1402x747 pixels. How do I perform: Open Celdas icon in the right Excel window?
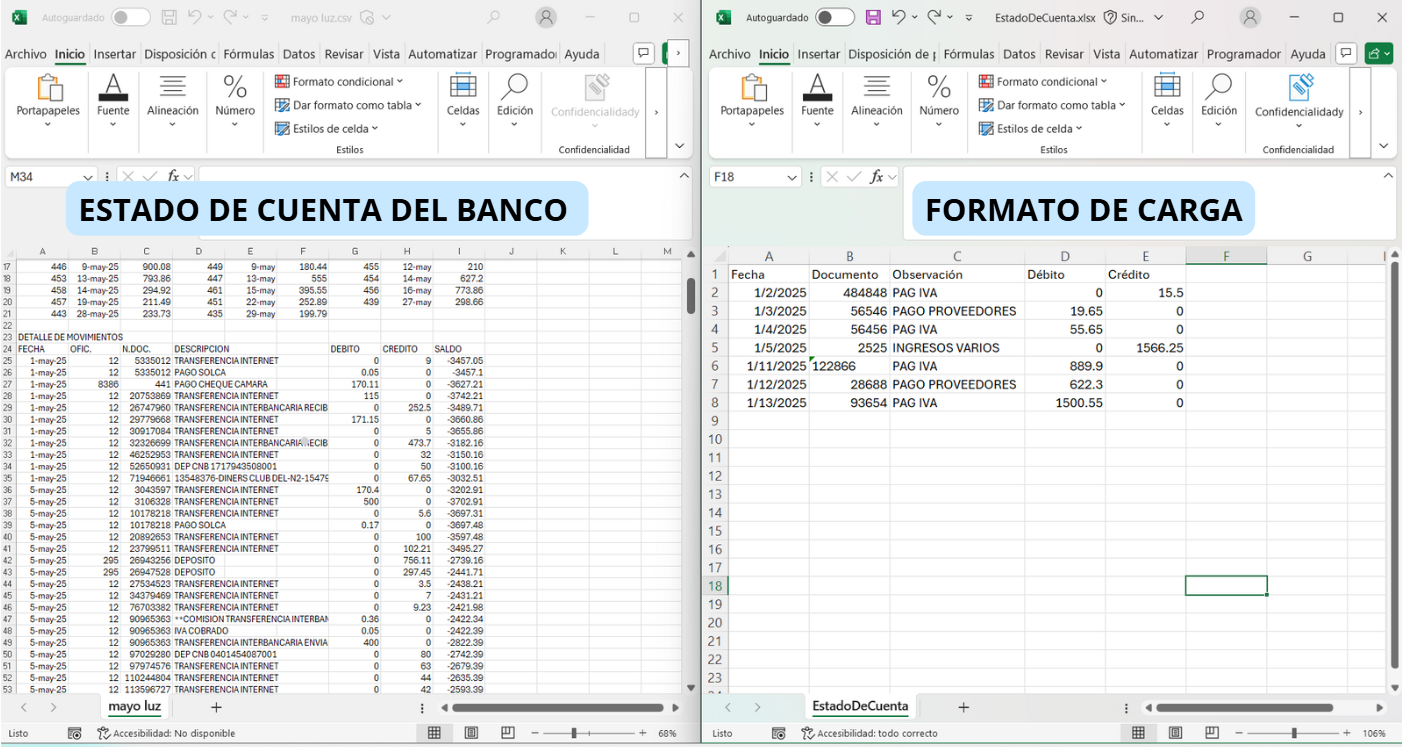point(1167,90)
